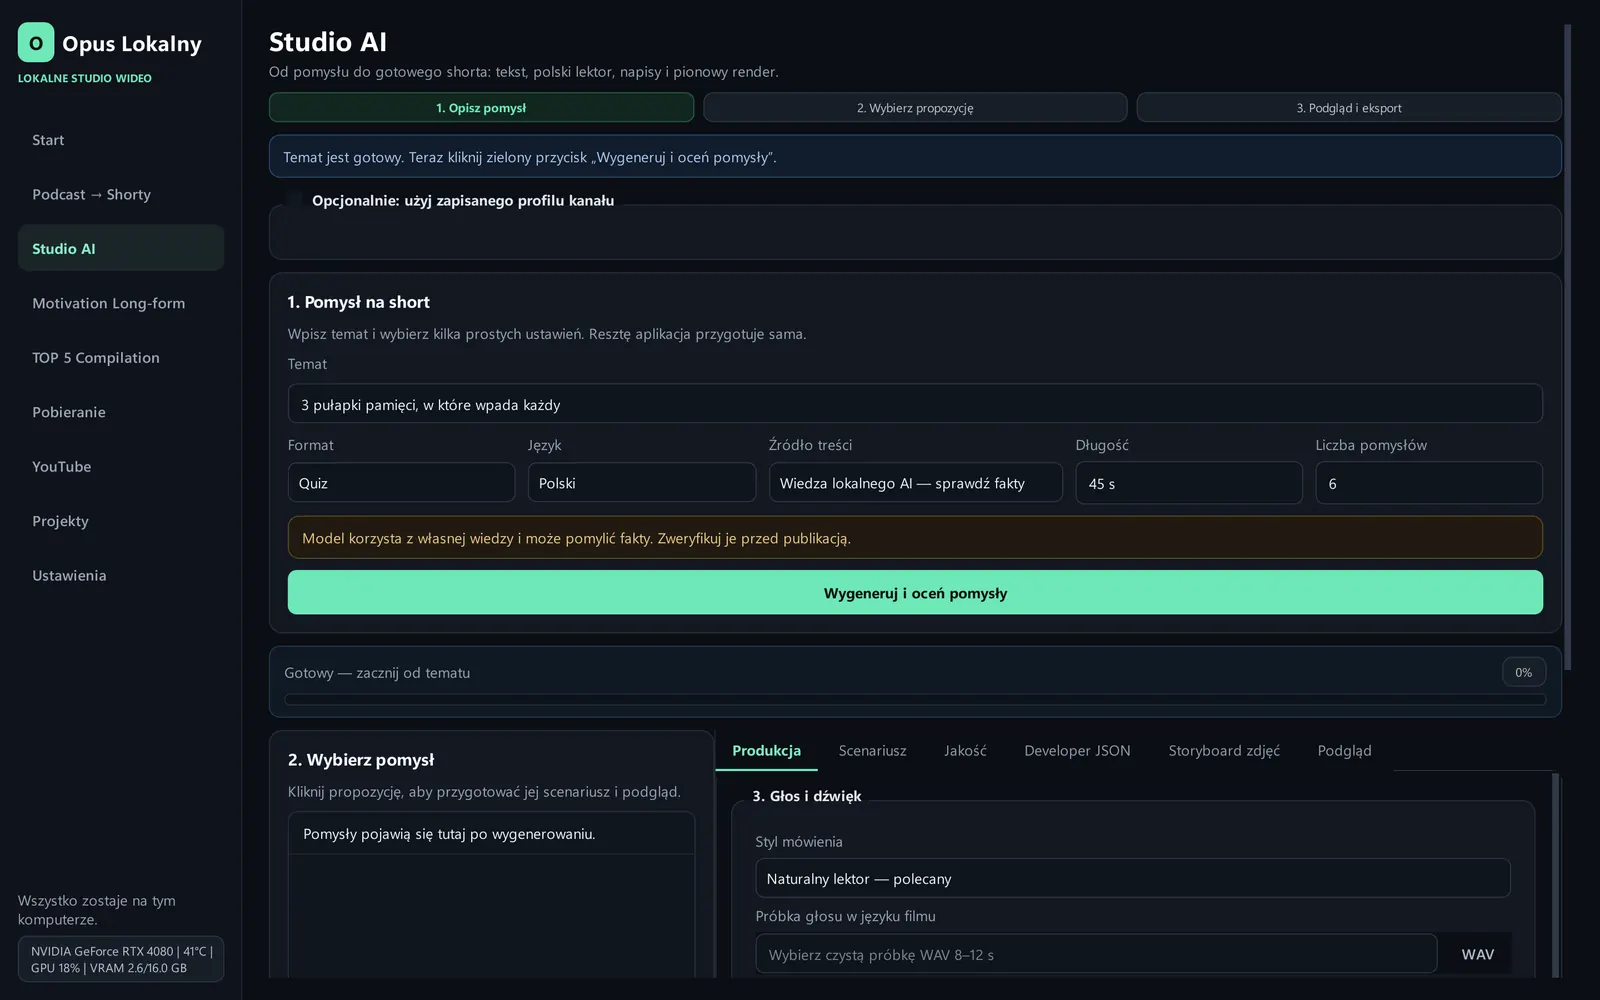Open Podcast → Shorty in the sidebar

pyautogui.click(x=121, y=194)
